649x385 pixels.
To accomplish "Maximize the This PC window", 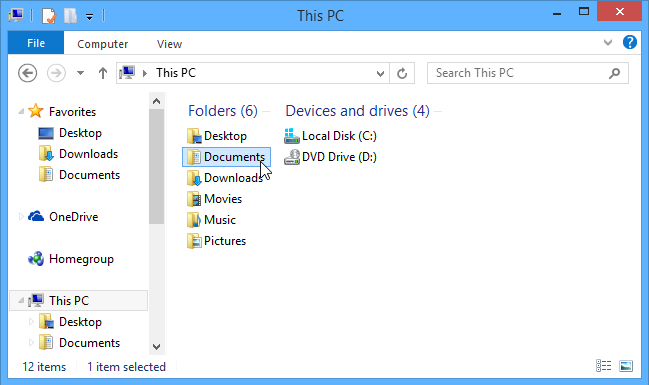I will (584, 12).
